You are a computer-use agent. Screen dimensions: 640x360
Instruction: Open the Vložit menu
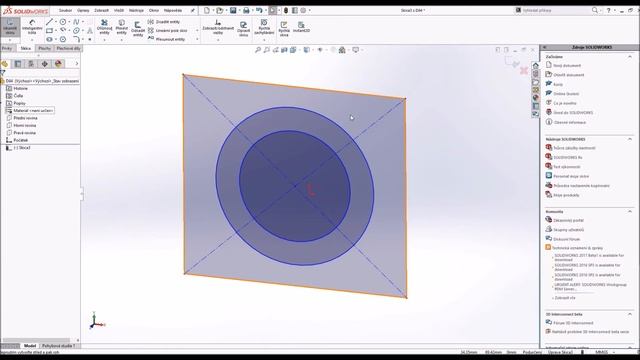point(119,10)
